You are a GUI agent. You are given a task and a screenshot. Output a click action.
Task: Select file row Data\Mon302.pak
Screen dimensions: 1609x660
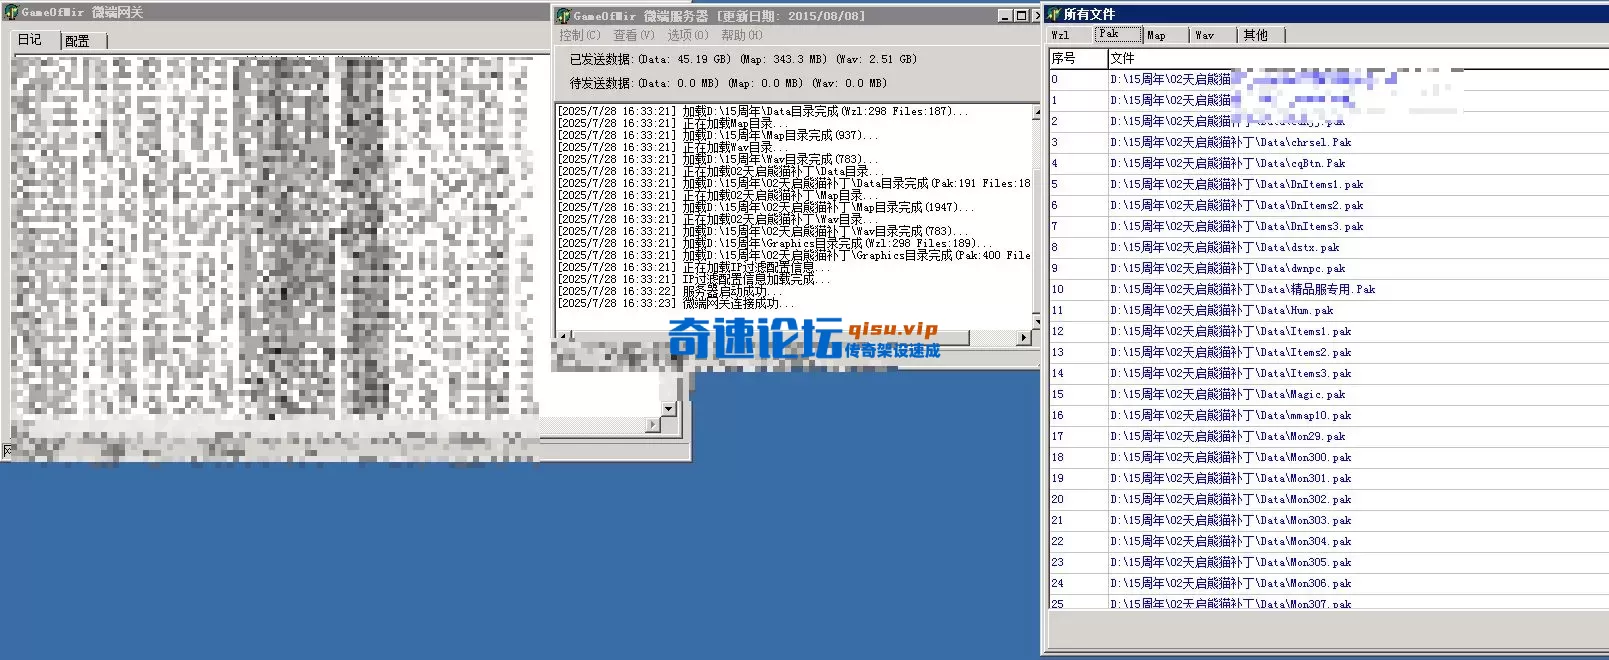point(1328,499)
